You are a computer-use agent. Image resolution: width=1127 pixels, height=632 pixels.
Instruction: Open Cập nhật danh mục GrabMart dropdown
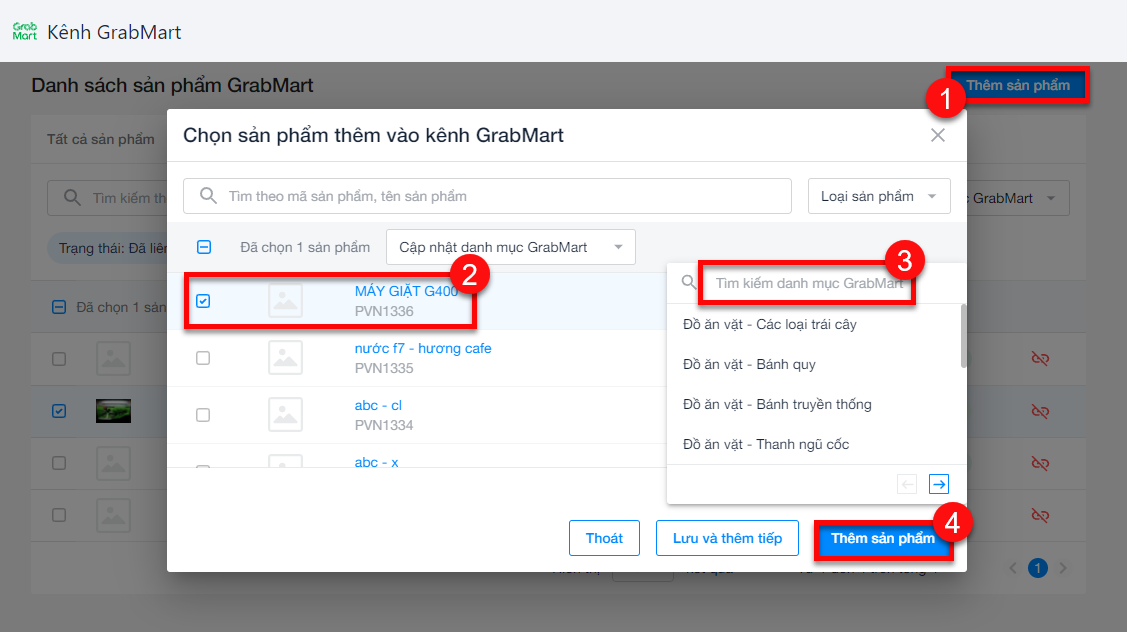click(x=511, y=247)
